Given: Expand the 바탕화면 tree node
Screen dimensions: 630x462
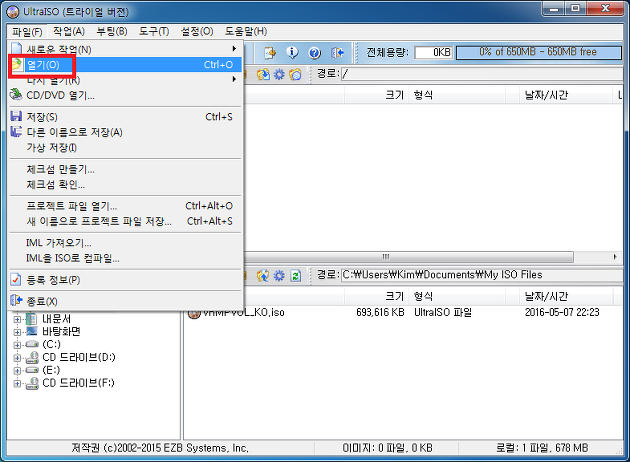Looking at the screenshot, I should point(17,332).
